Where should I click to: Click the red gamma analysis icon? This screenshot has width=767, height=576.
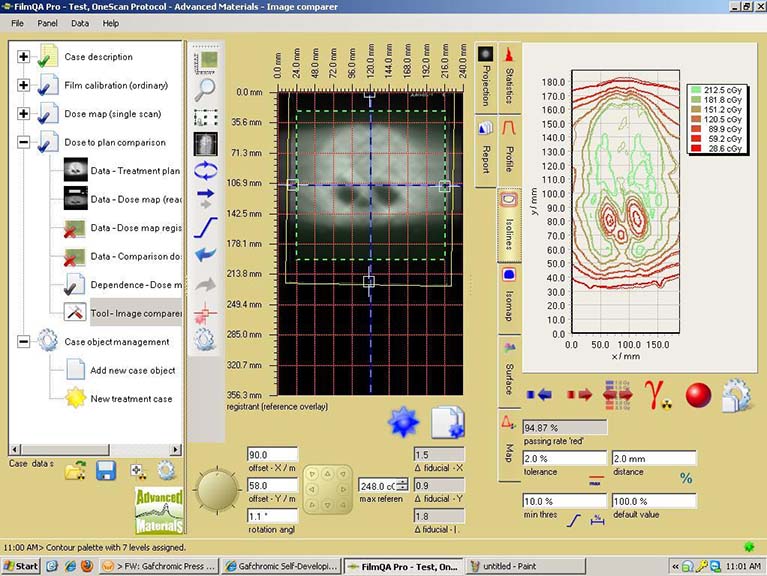pos(656,393)
